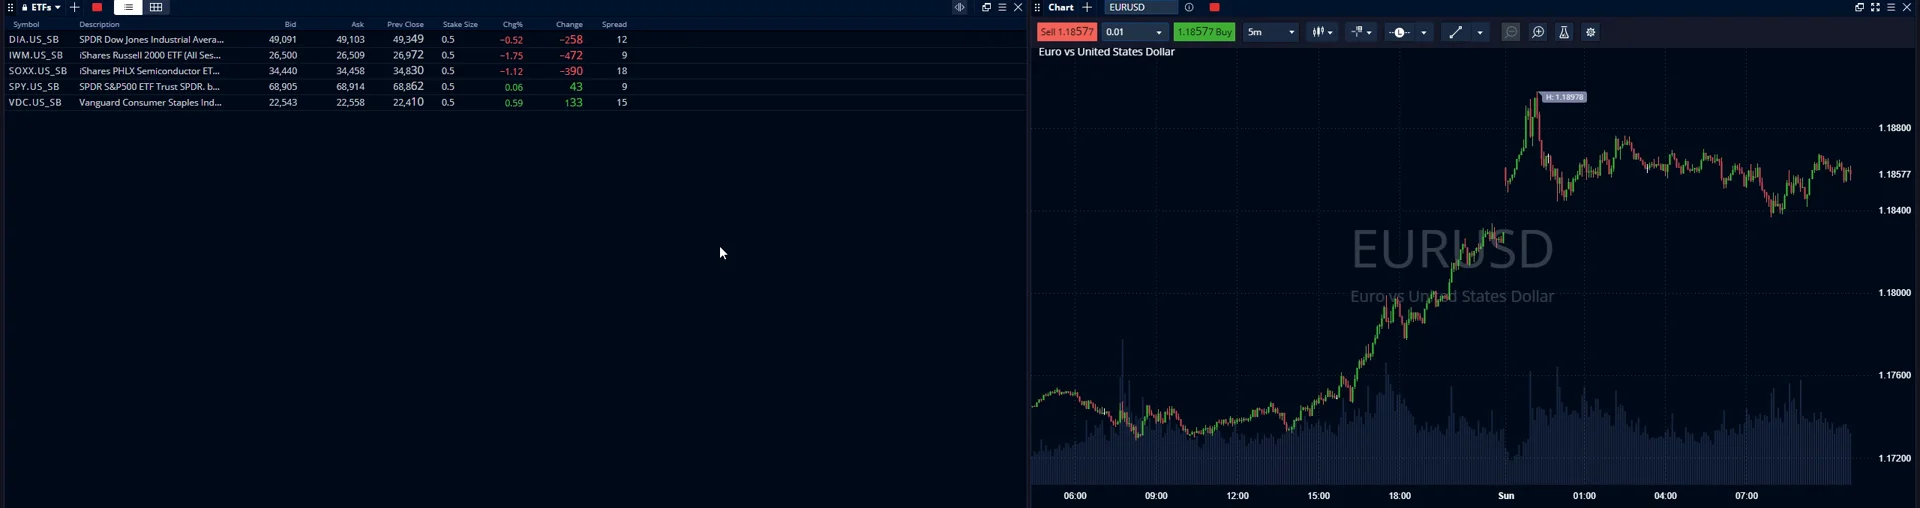1920x508 pixels.
Task: Click iShares PHLX Semiconductor description
Action: coord(149,71)
